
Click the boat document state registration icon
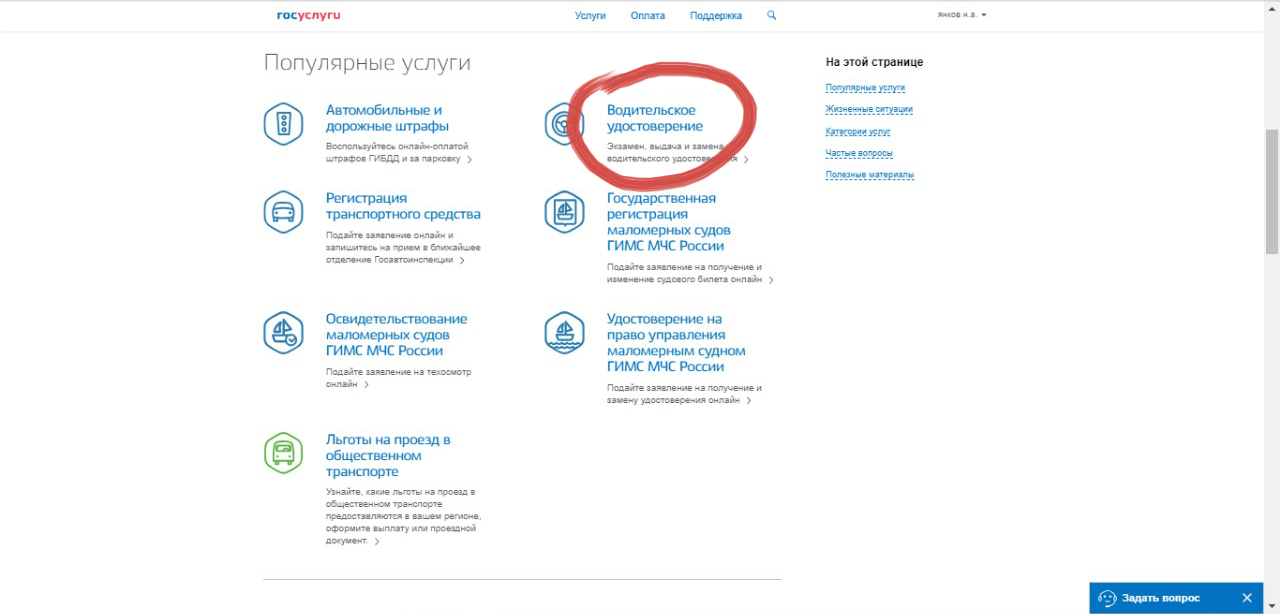(x=564, y=212)
